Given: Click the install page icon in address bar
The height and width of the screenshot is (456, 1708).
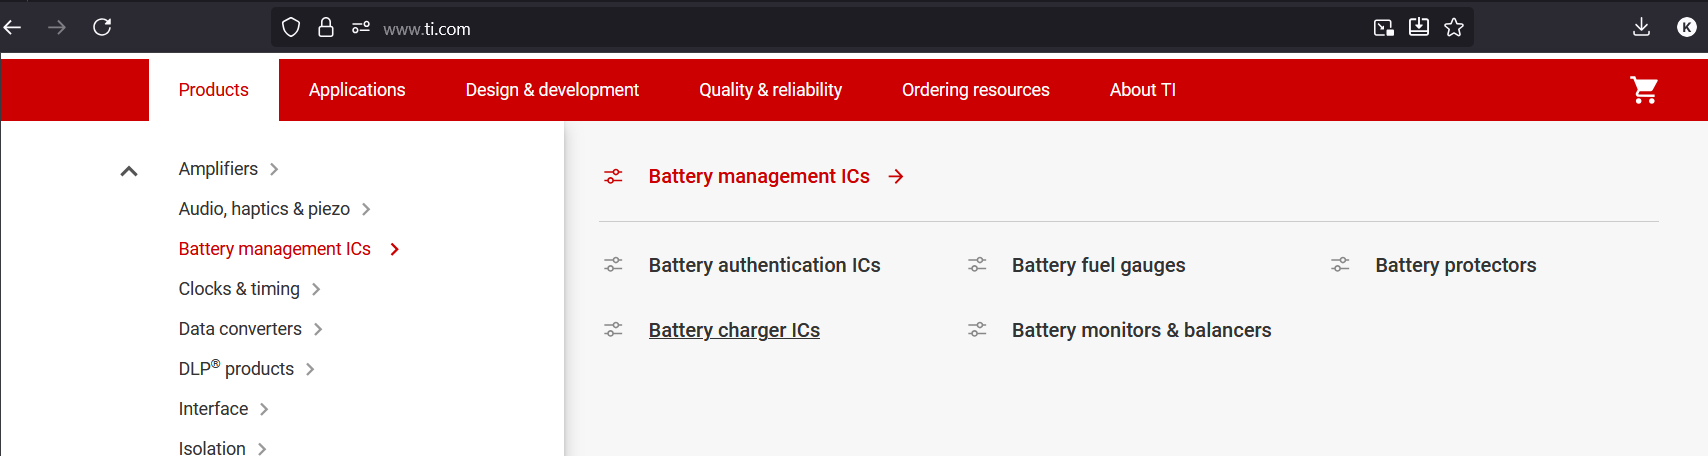Looking at the screenshot, I should coord(1419,27).
